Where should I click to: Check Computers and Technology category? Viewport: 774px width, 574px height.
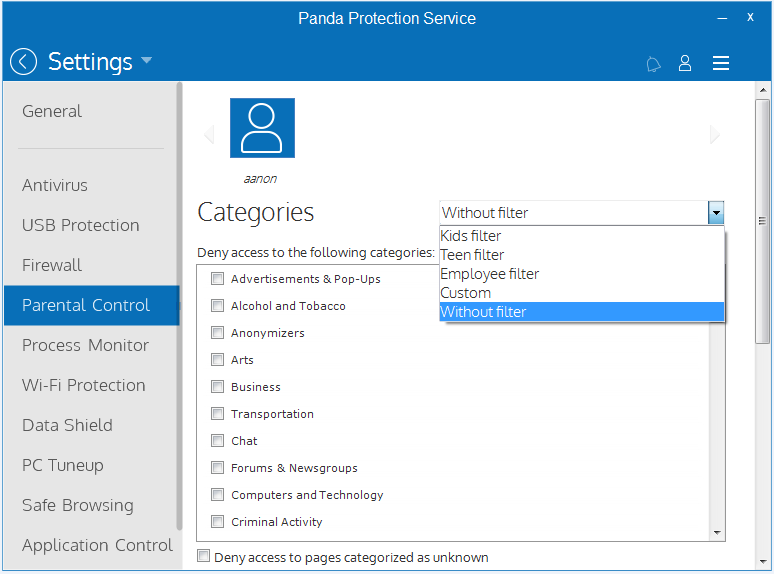[217, 495]
